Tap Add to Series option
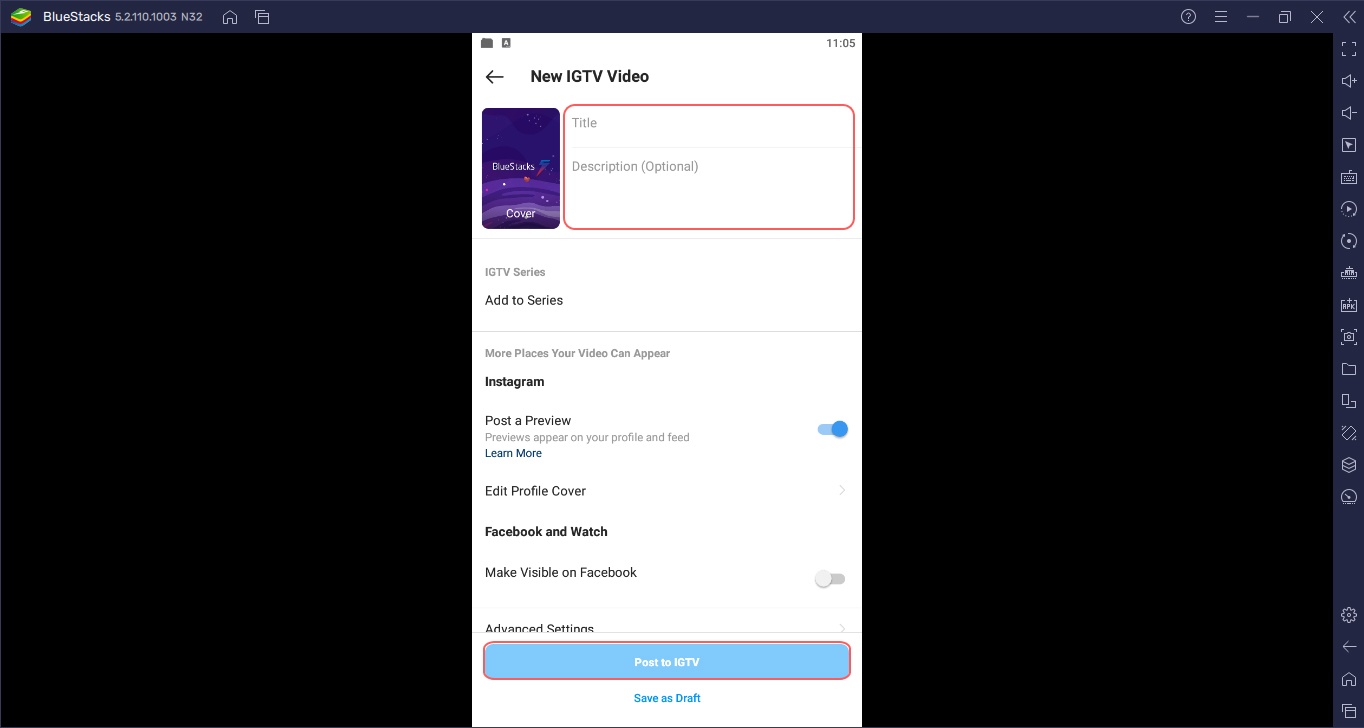1364x728 pixels. (x=524, y=300)
